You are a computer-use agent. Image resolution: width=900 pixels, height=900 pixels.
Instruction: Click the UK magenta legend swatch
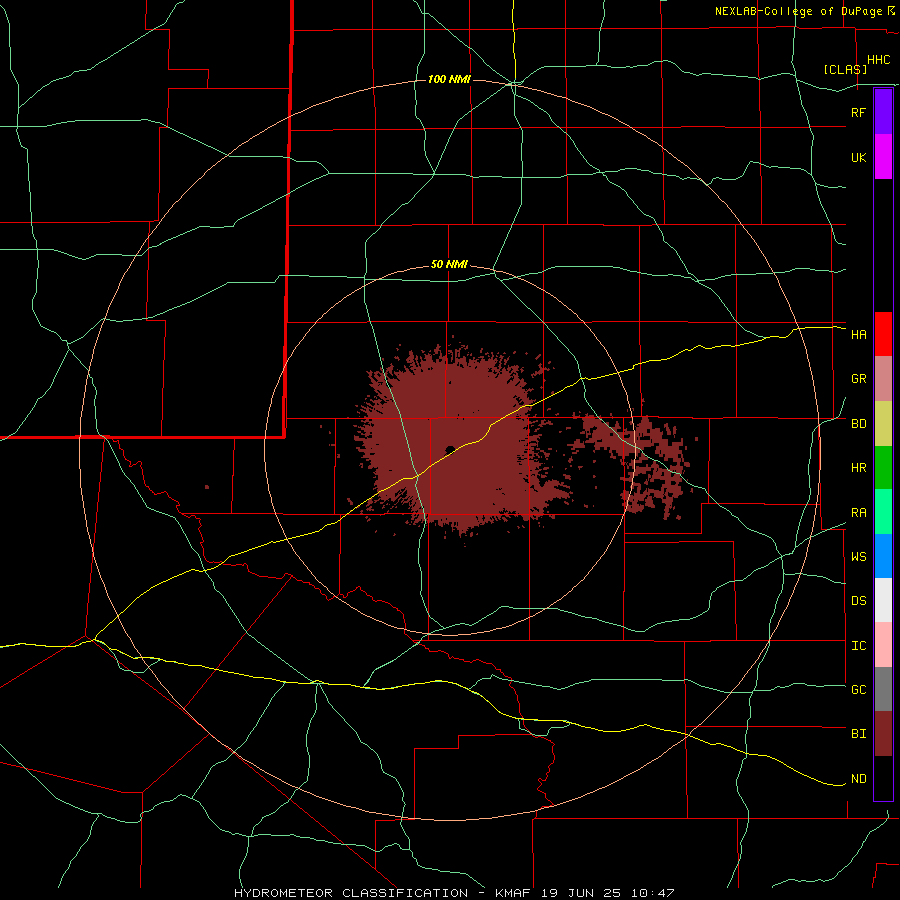pos(883,157)
